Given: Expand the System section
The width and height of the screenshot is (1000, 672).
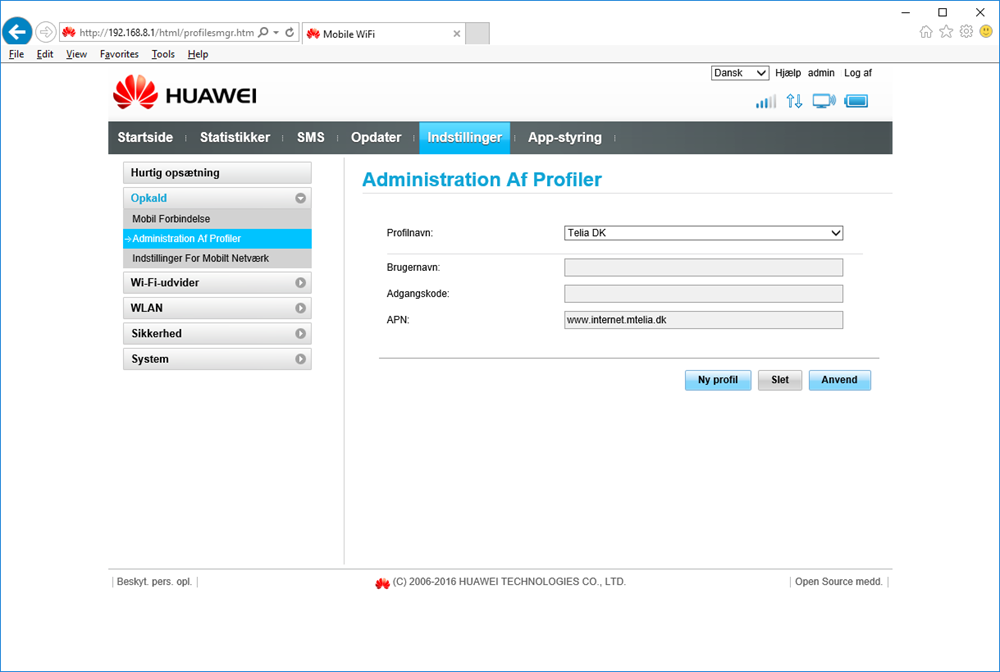Looking at the screenshot, I should pyautogui.click(x=217, y=359).
